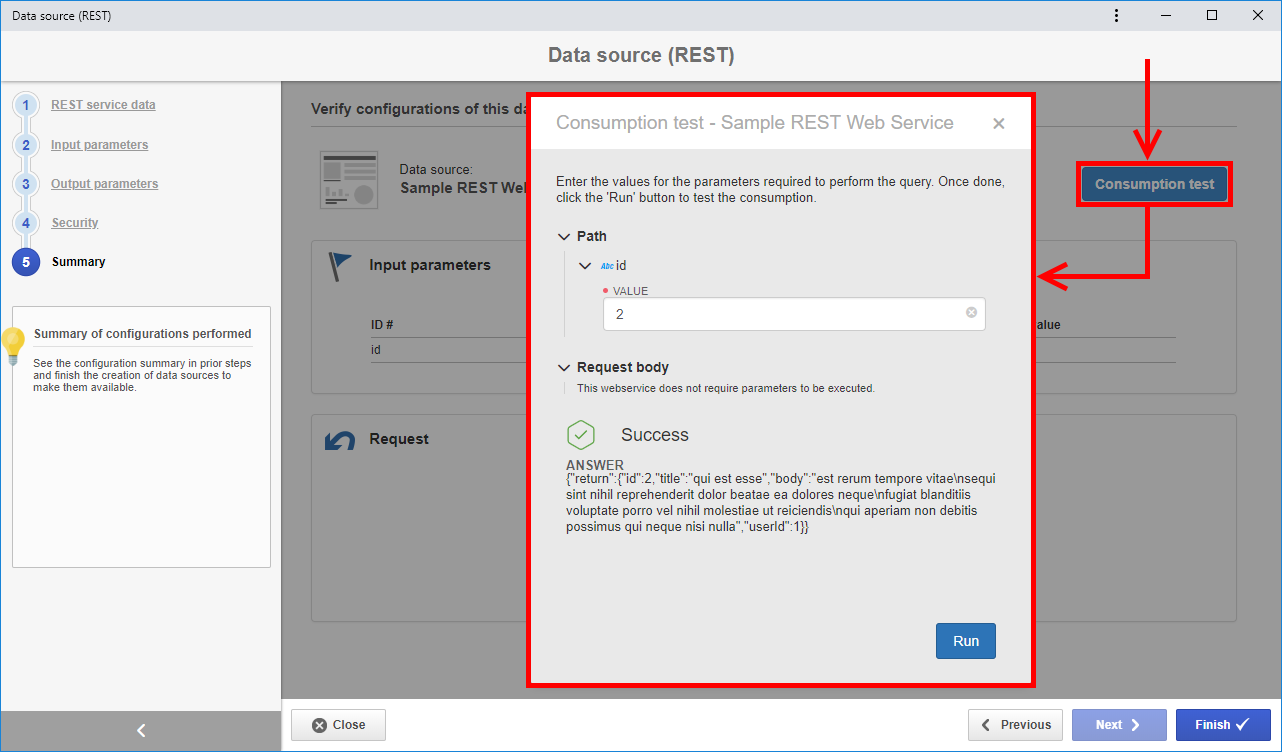Click the step 2 circle icon
1282x752 pixels.
(x=26, y=145)
